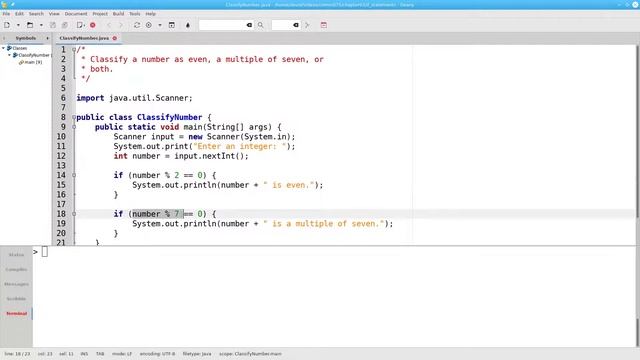Open the Help menu
Viewport: 640px width, 360px height.
151,14
